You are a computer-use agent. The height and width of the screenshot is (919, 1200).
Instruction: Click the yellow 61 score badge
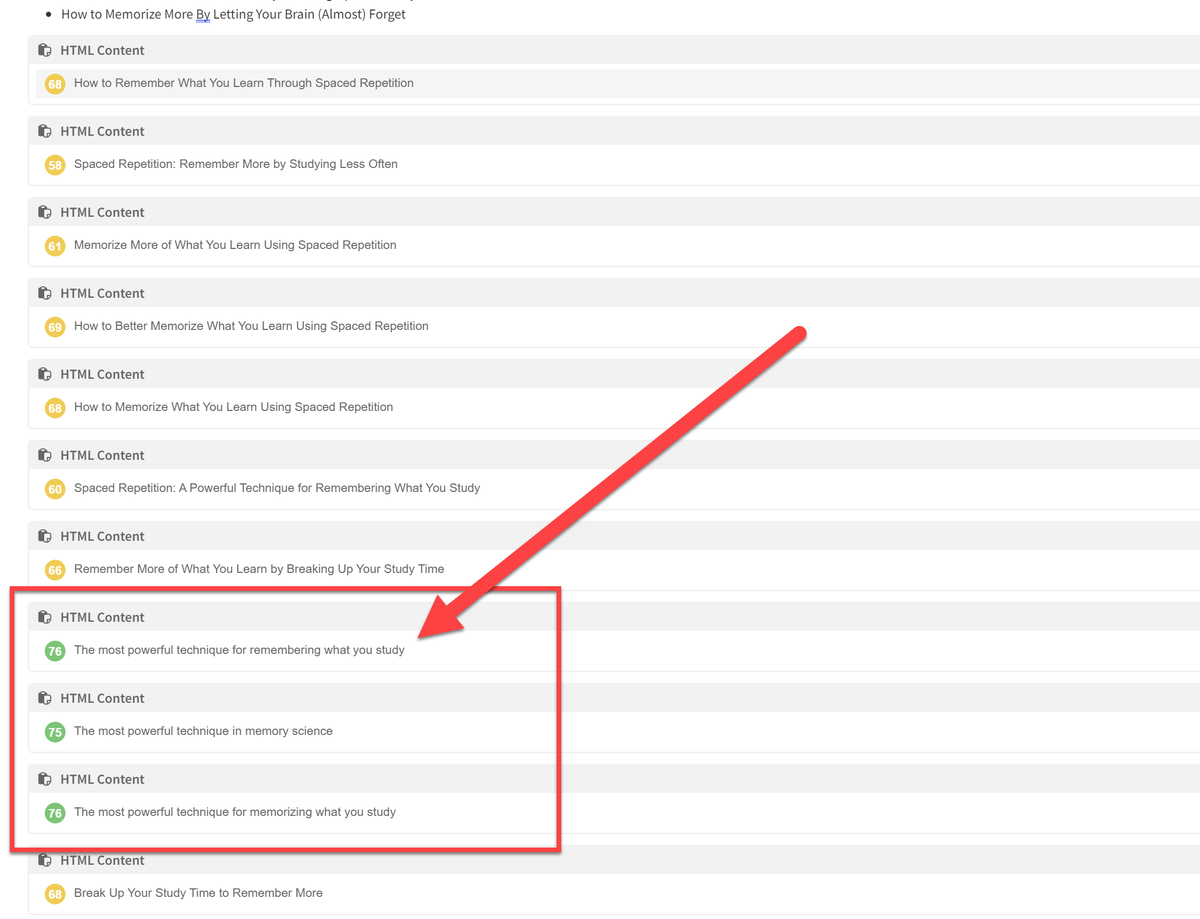coord(55,246)
